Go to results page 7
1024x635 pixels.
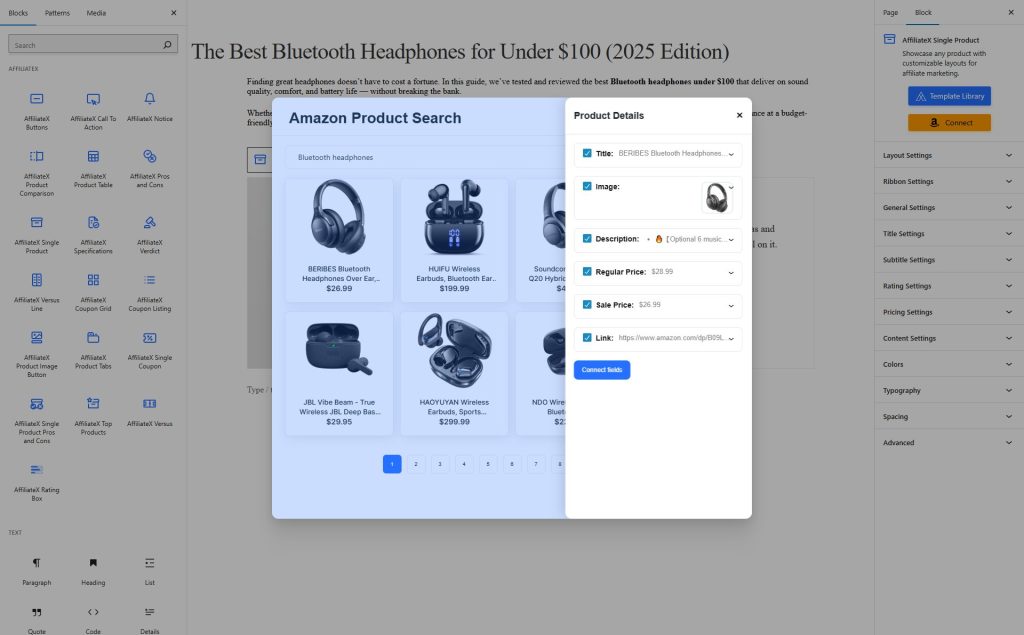[536, 464]
